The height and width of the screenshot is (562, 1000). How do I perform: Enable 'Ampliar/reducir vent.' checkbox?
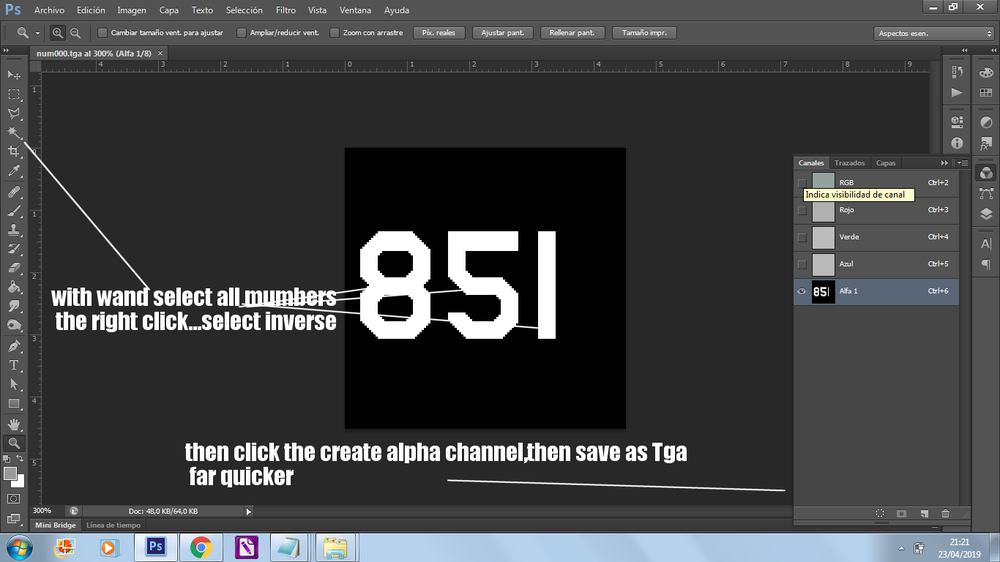(x=241, y=33)
